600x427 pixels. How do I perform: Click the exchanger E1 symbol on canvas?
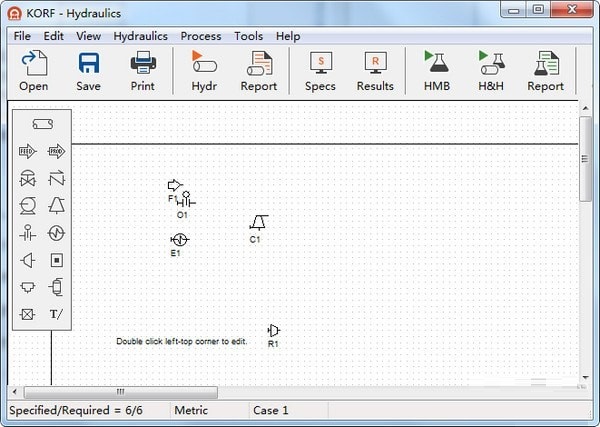pyautogui.click(x=179, y=240)
